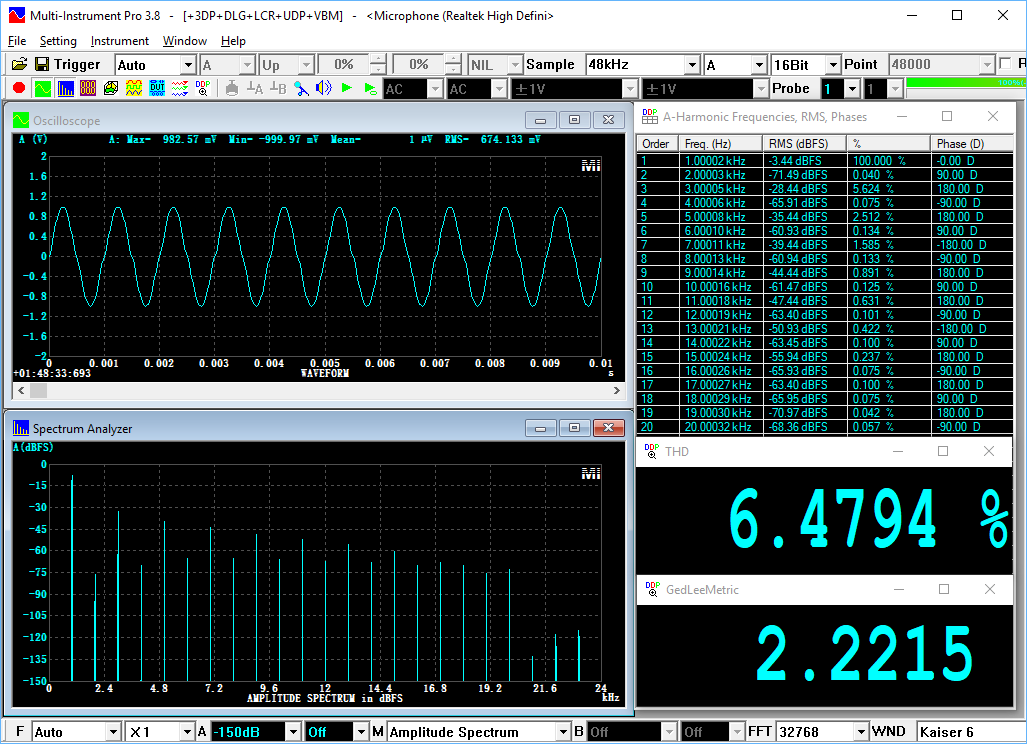
Task: Open the frequency axis Auto dropdown
Action: 113,732
